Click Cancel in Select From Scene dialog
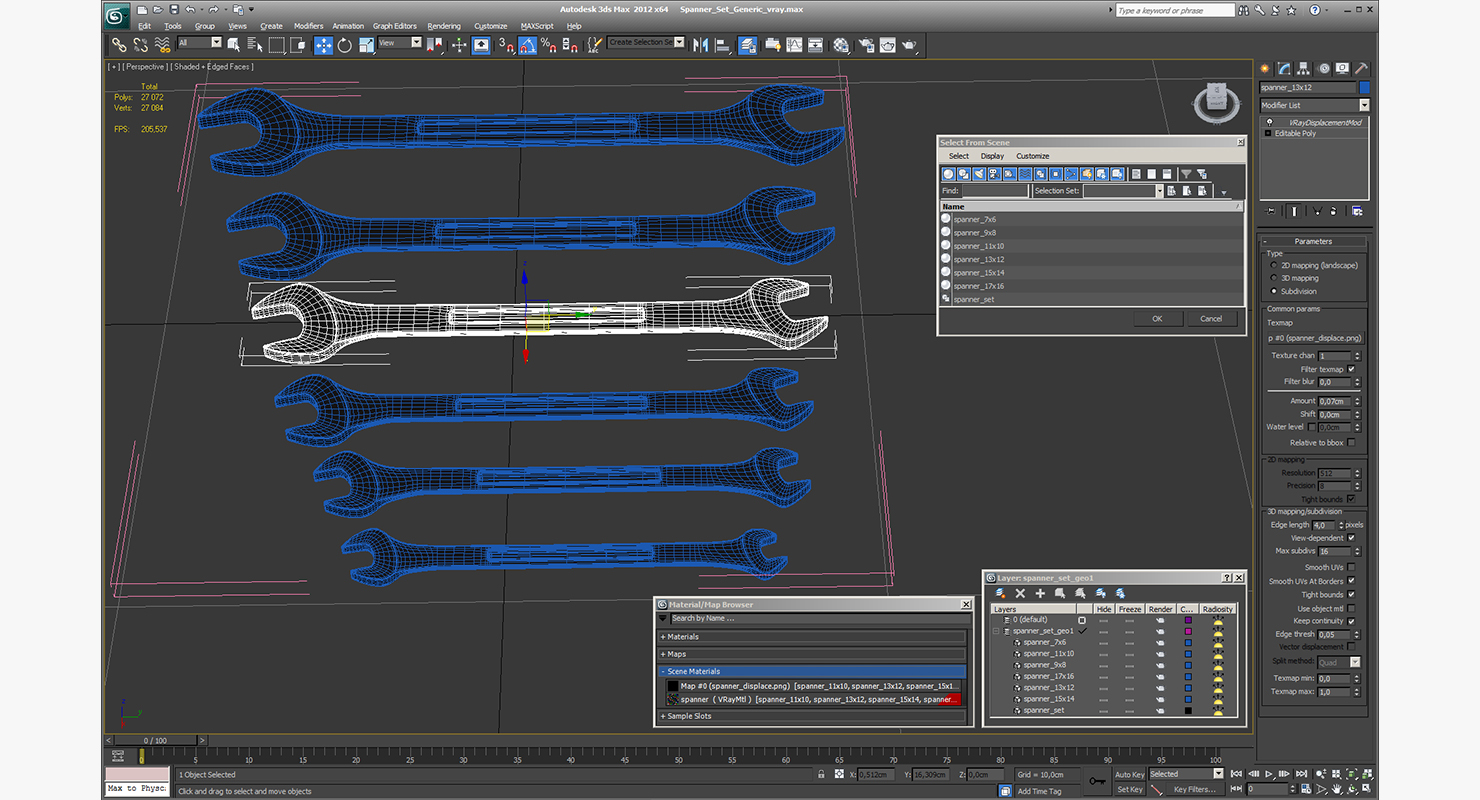The width and height of the screenshot is (1480, 800). click(x=1211, y=319)
